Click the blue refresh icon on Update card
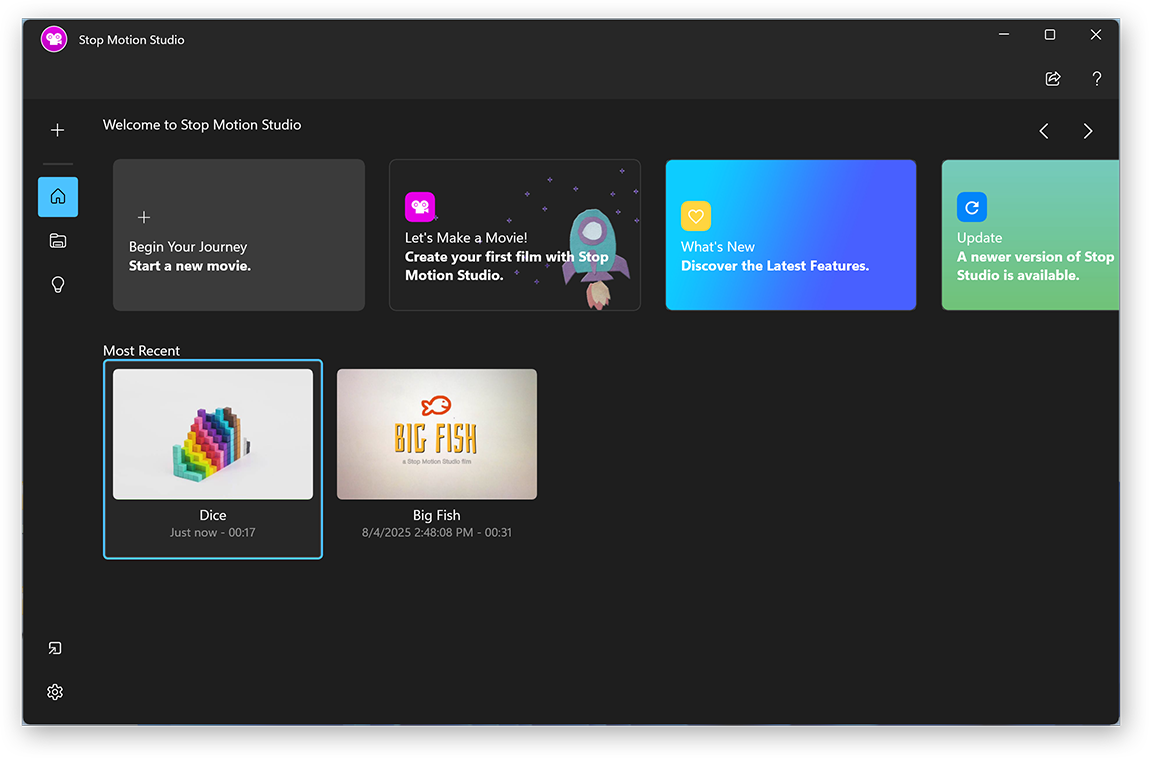Screen dimensions: 1149x758 point(971,207)
